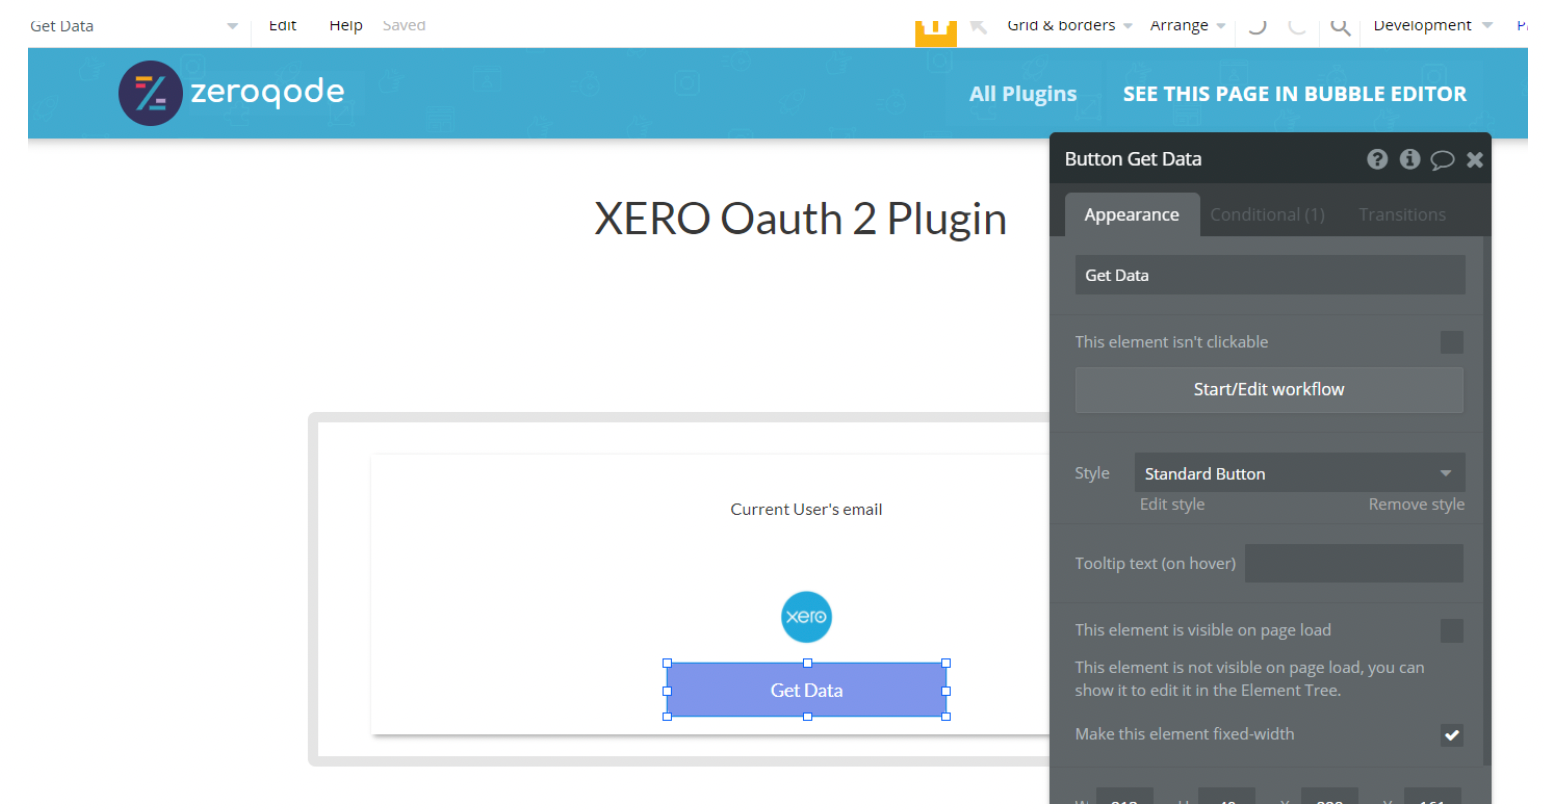The height and width of the screenshot is (812, 1544).
Task: Click the Saved status text
Action: 404,26
